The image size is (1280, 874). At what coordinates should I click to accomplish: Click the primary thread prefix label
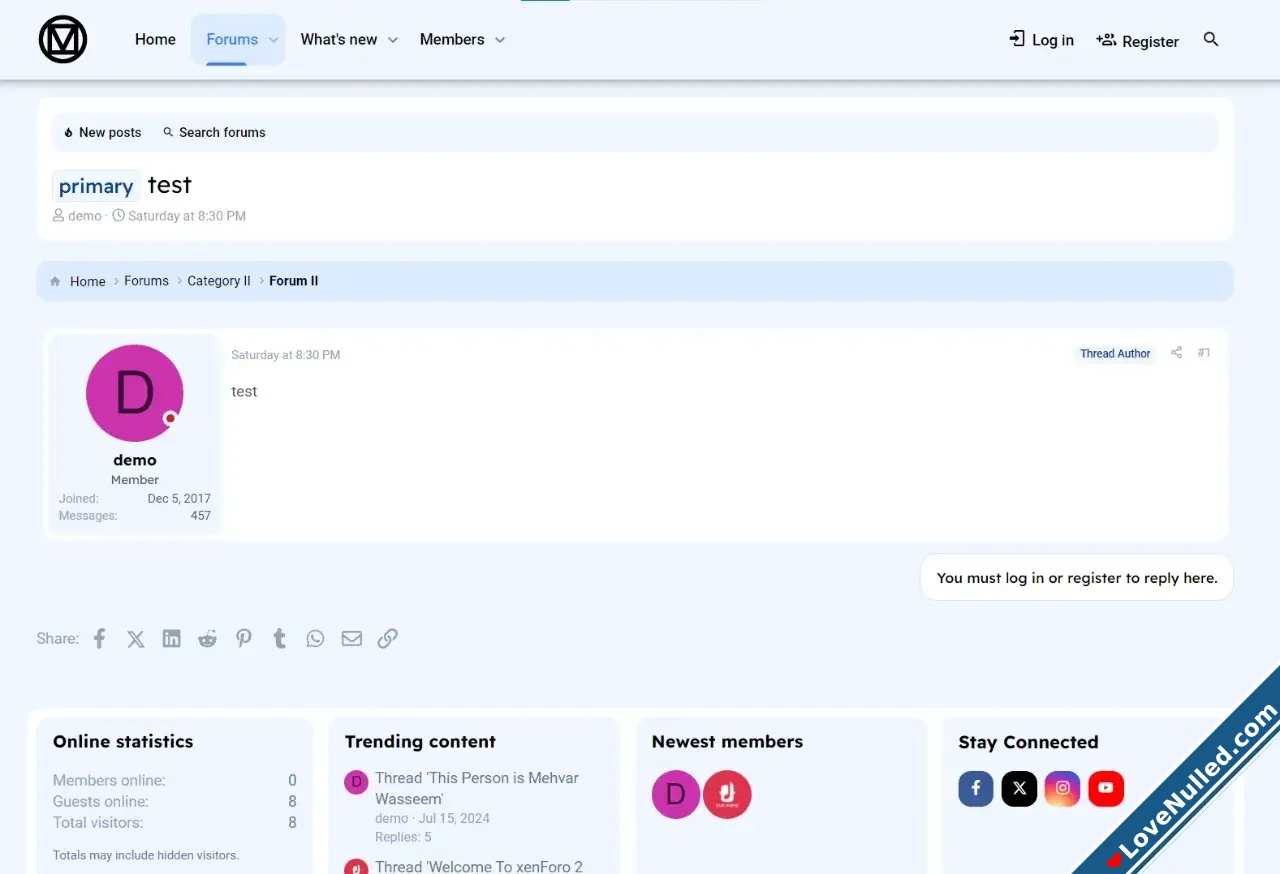tap(96, 186)
